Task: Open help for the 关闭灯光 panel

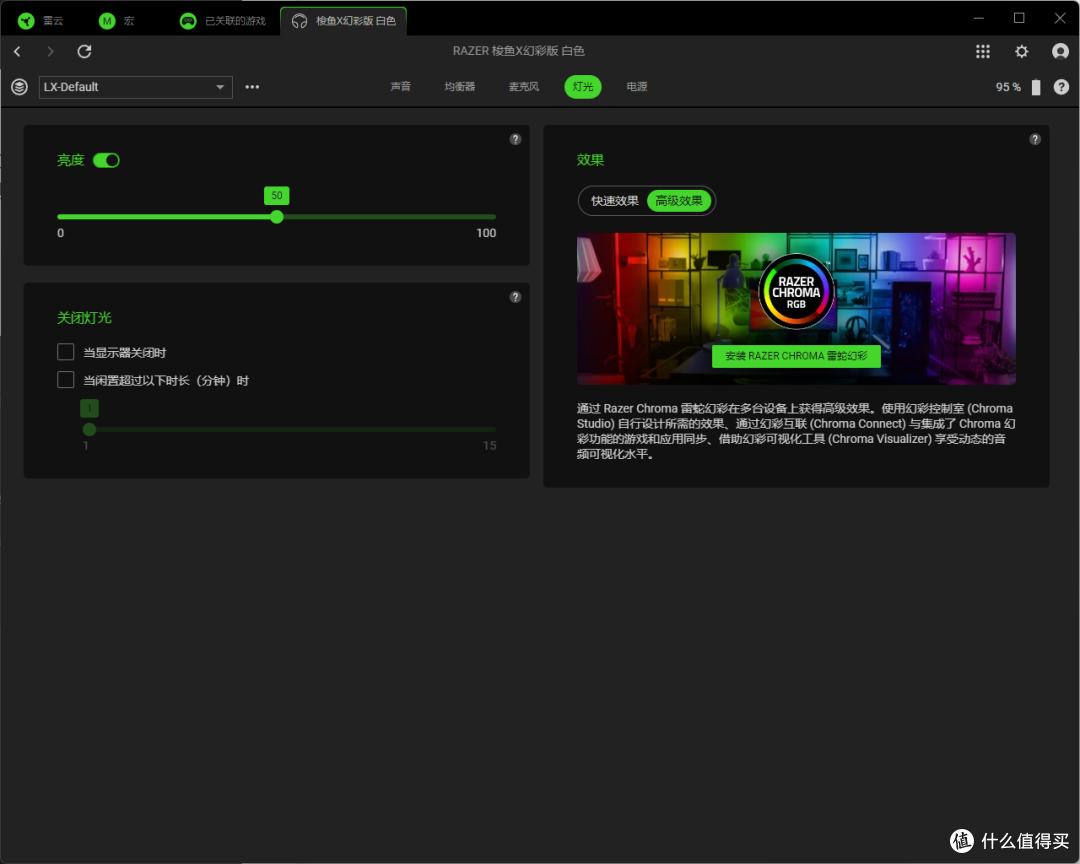Action: pyautogui.click(x=515, y=297)
